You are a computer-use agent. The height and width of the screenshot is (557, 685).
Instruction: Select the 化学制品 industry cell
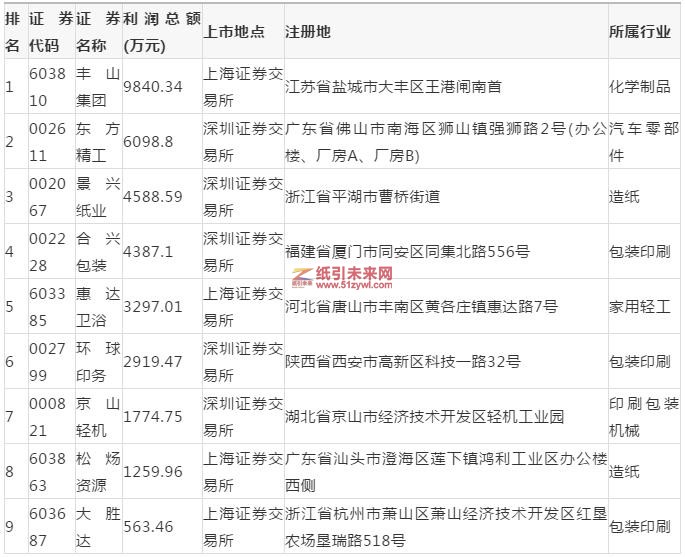(x=640, y=86)
